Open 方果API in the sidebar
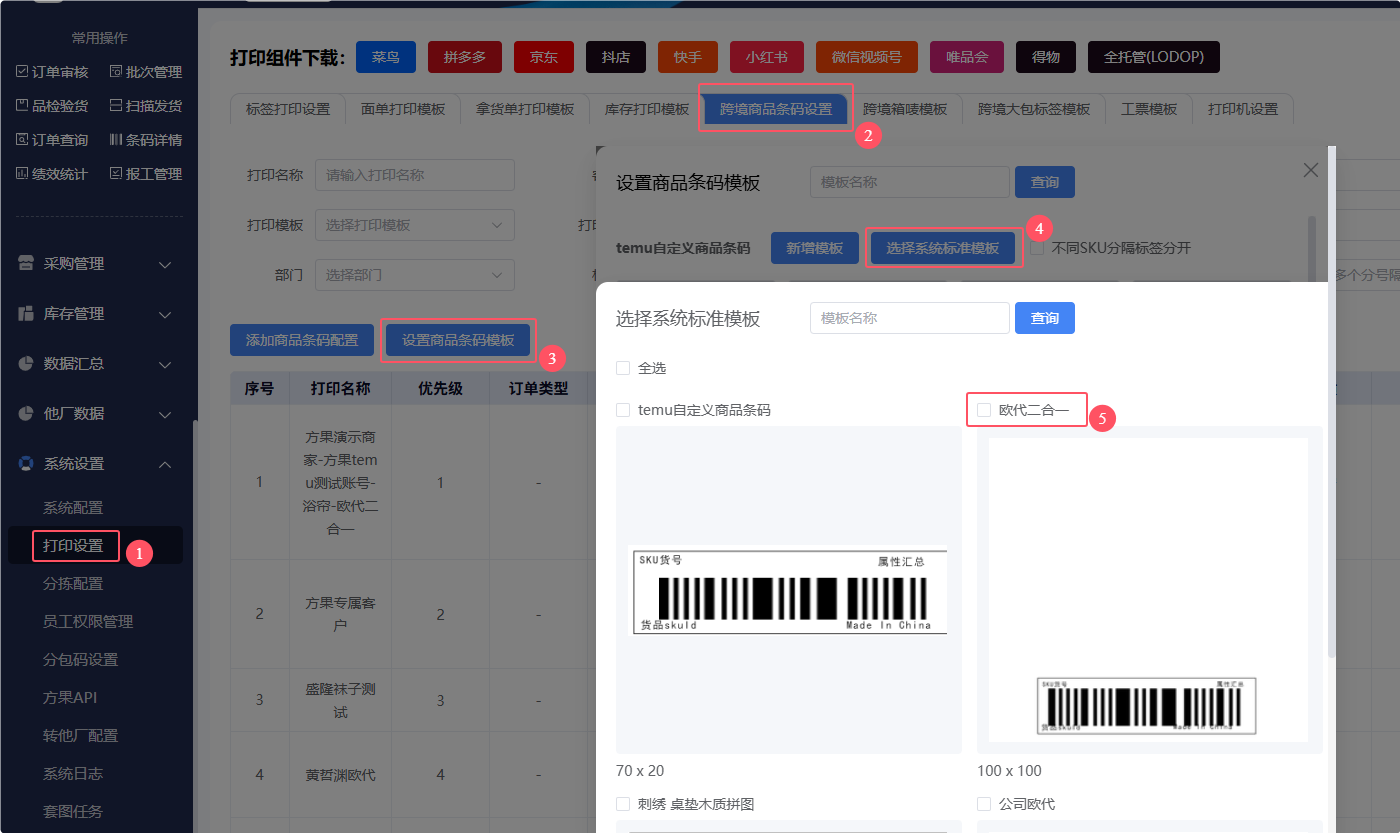Screen dimensions: 1400x833 (x=70, y=698)
